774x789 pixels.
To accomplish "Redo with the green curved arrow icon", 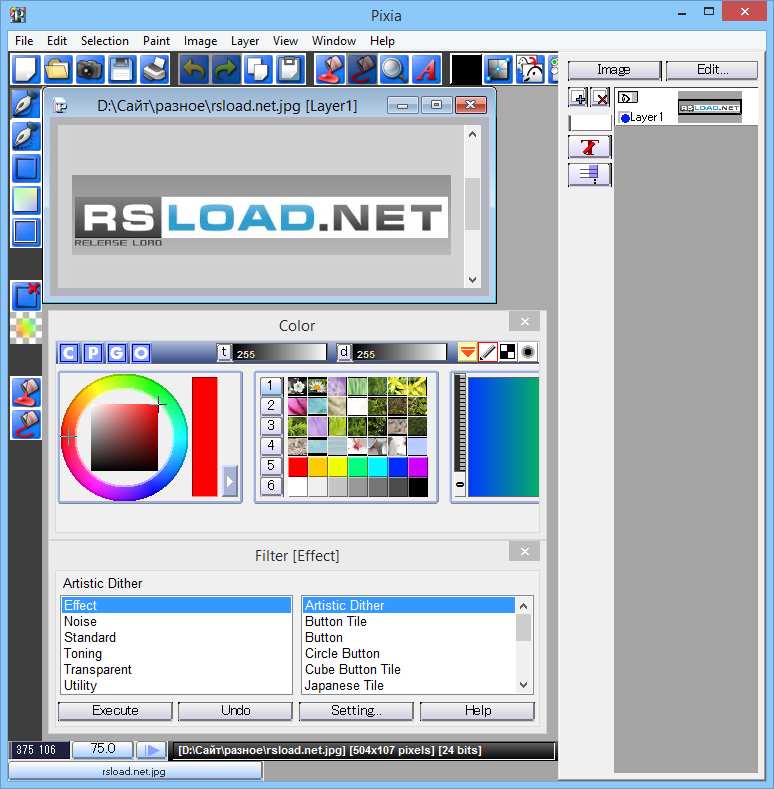I will point(226,69).
